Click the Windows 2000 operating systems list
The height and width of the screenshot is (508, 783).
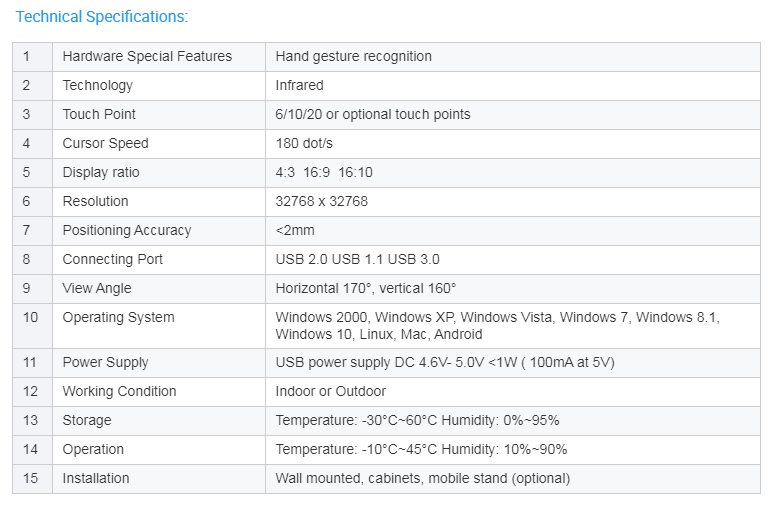[497, 326]
